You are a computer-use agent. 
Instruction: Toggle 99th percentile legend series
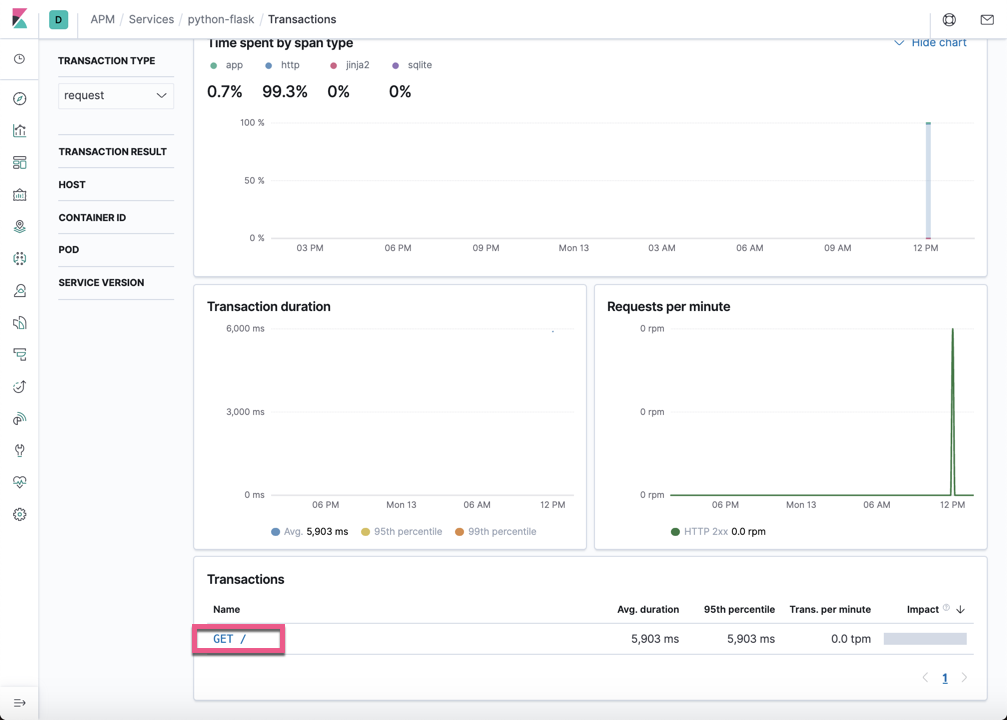[x=495, y=532]
